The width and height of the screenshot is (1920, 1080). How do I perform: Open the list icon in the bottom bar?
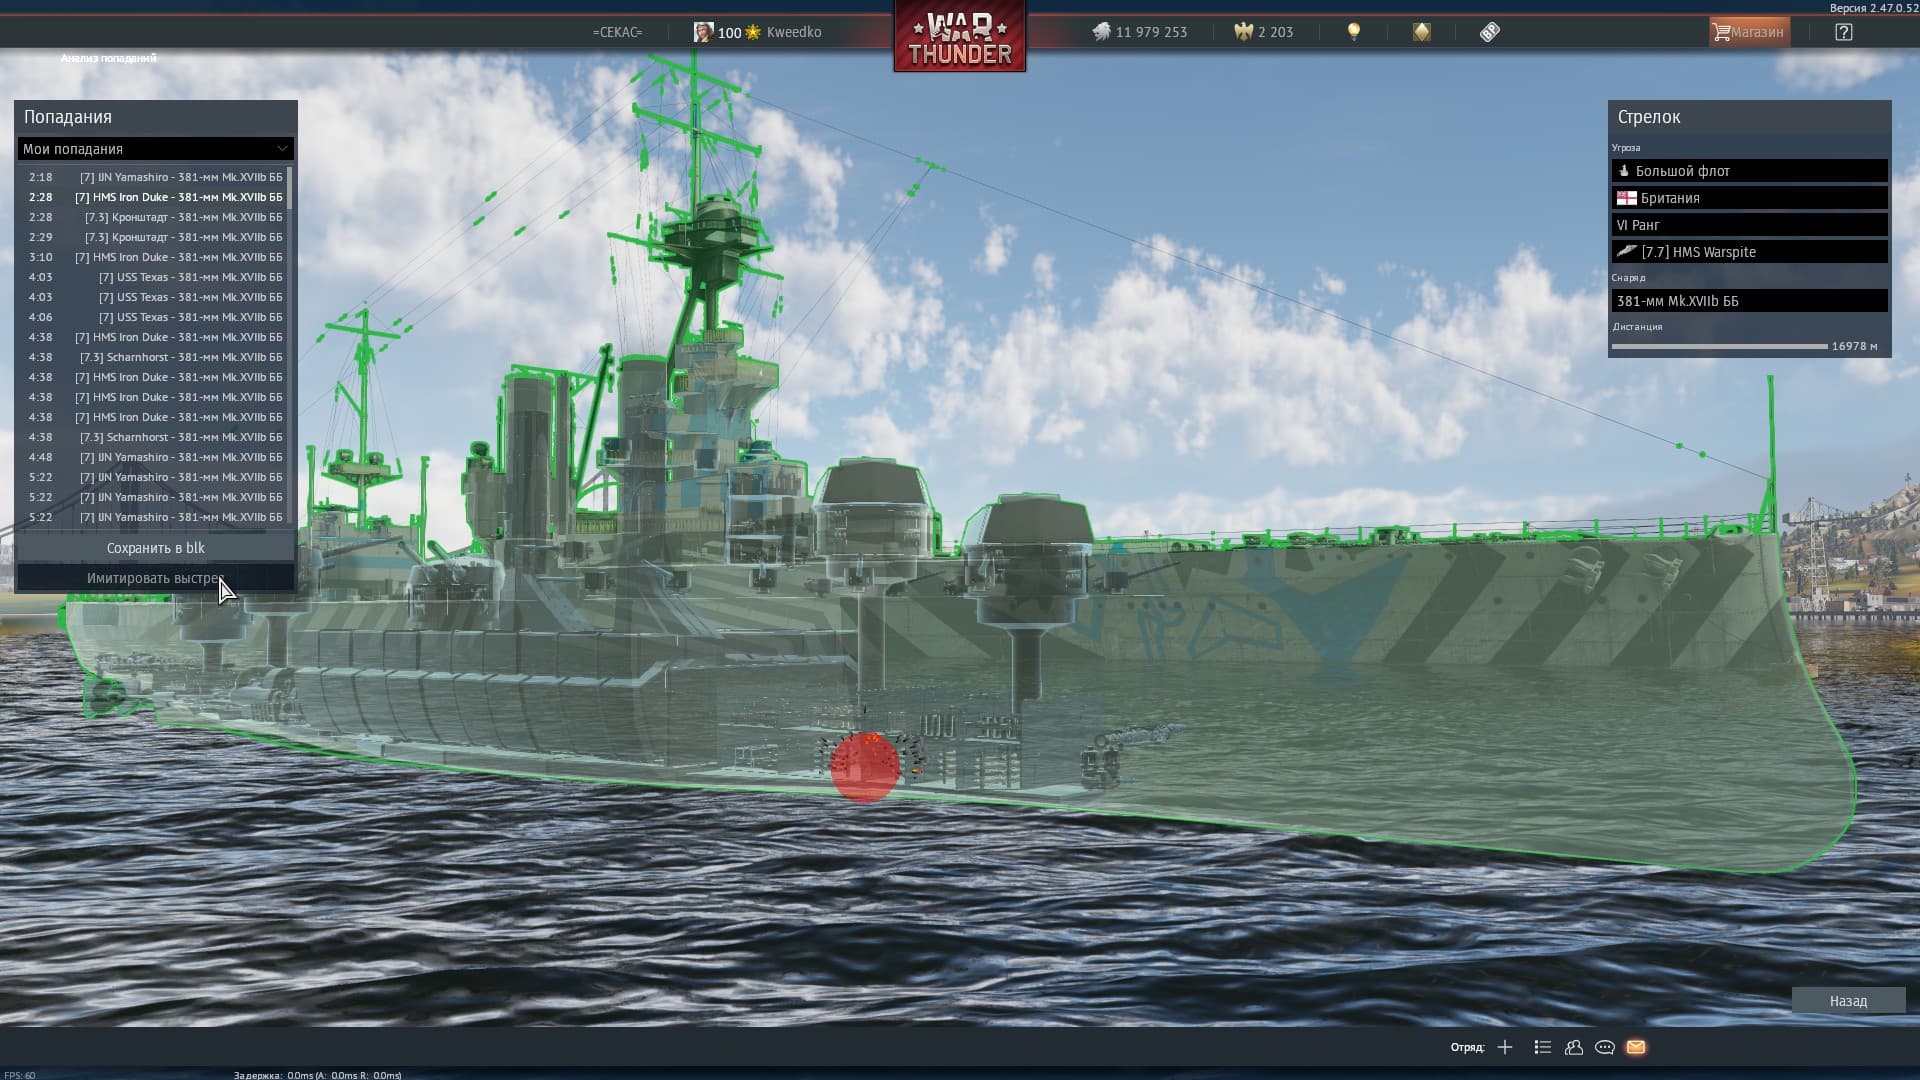point(1542,1047)
